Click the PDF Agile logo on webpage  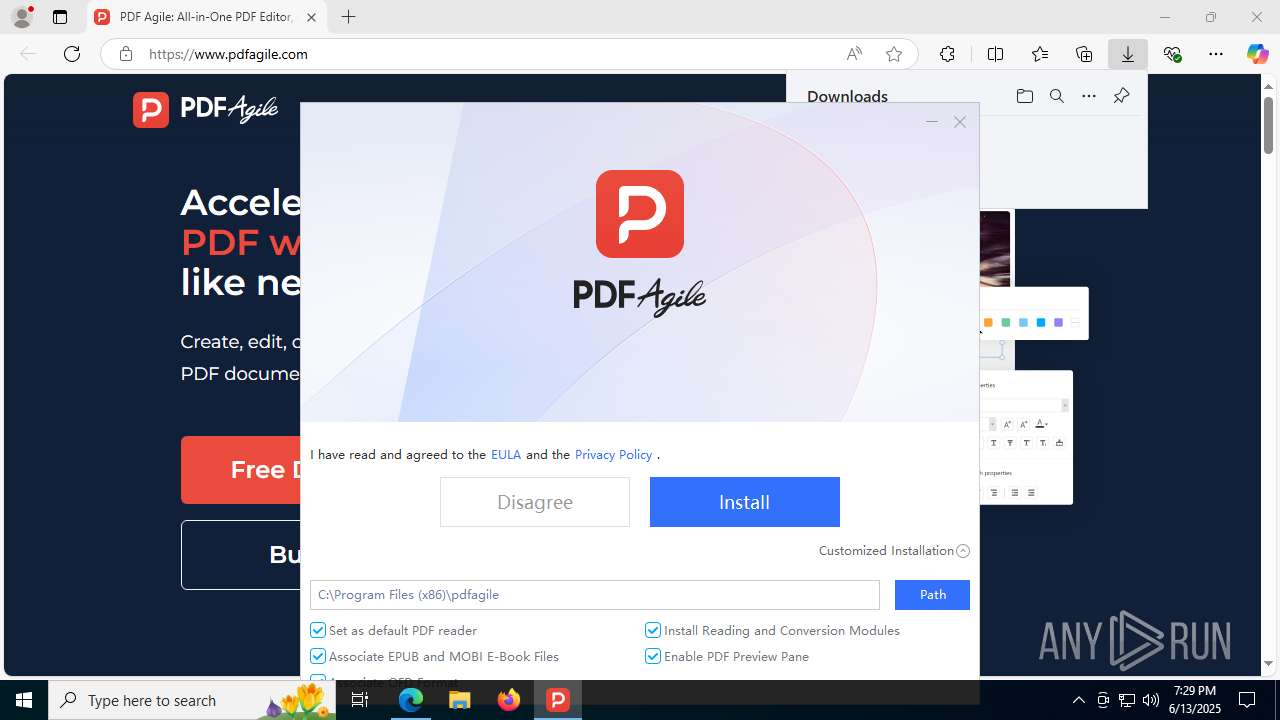[206, 109]
